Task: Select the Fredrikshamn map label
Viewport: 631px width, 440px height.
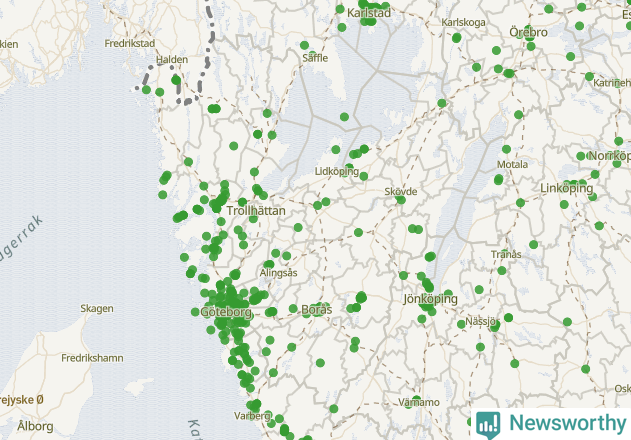Action: coord(92,358)
